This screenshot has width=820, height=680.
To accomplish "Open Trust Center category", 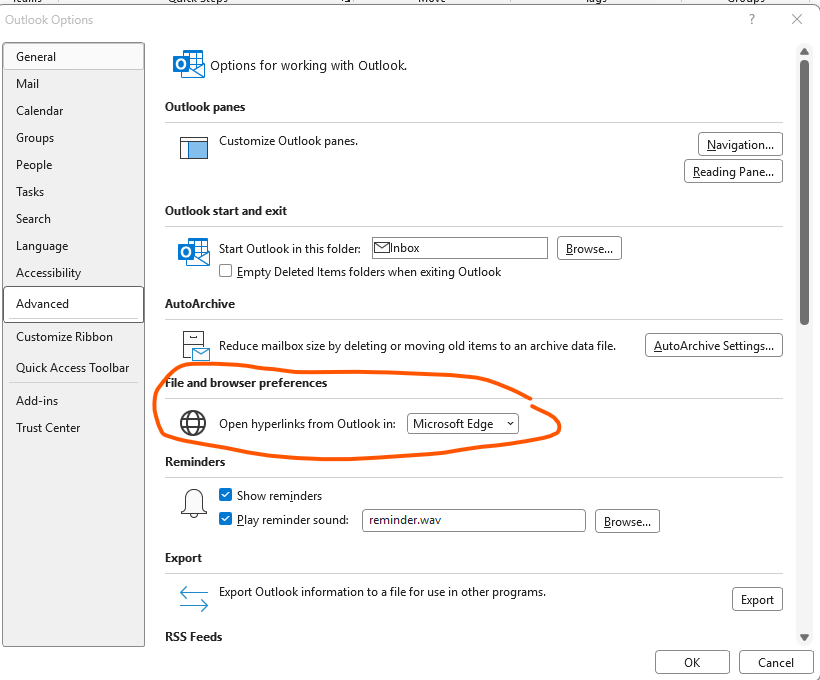I will [74, 428].
